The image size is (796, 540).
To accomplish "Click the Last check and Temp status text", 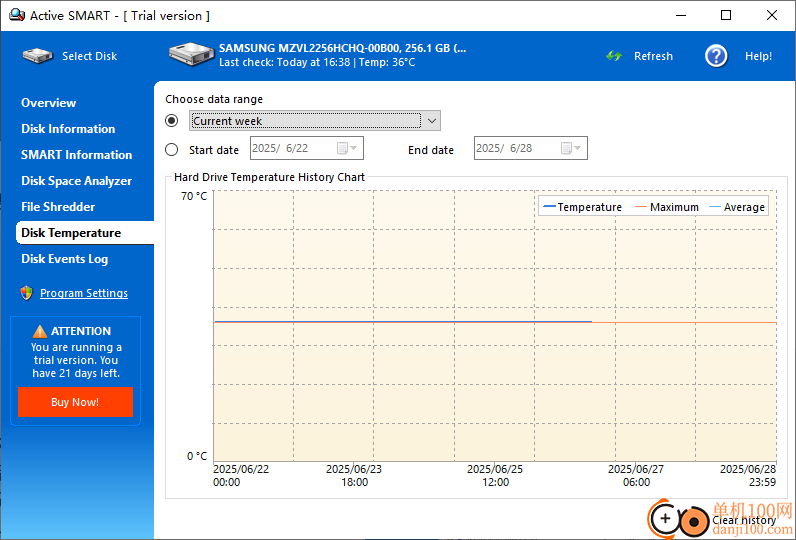I will (x=317, y=62).
